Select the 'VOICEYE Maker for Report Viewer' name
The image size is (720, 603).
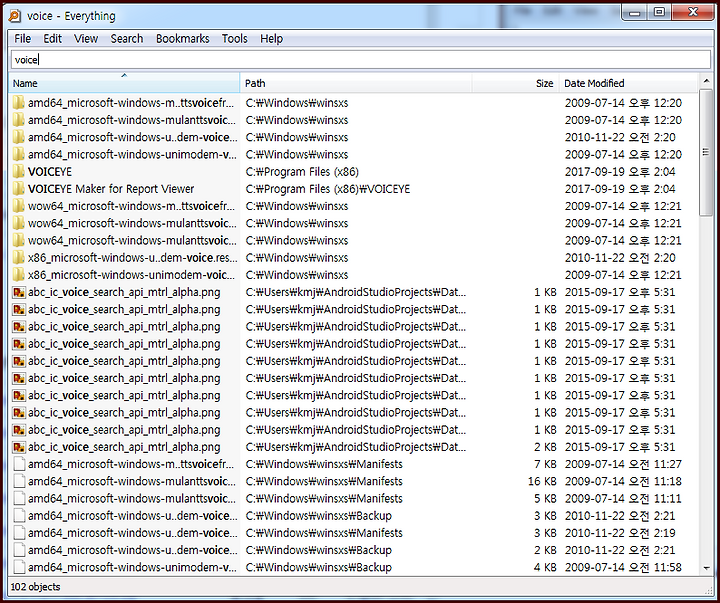tap(111, 189)
